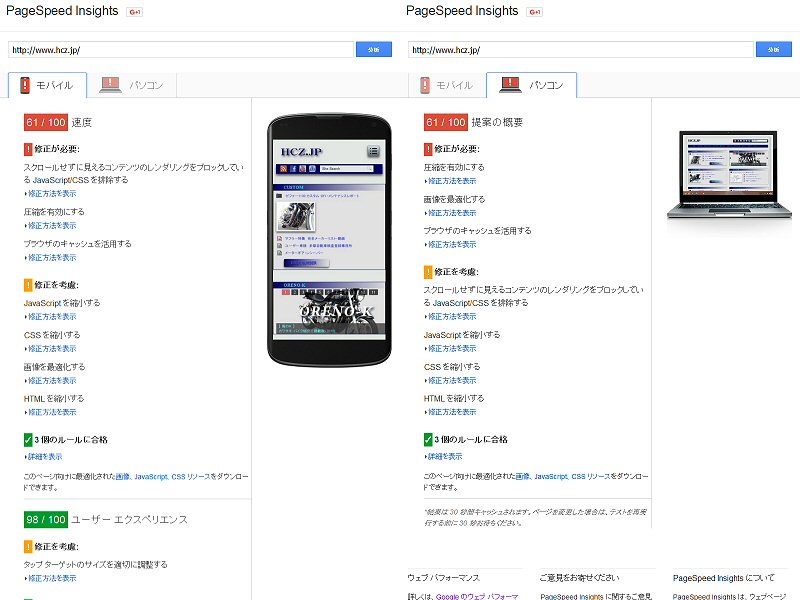Expand 修正方法を表示 under mobile 圧縮を有効にする
The height and width of the screenshot is (600, 800).
pos(52,226)
